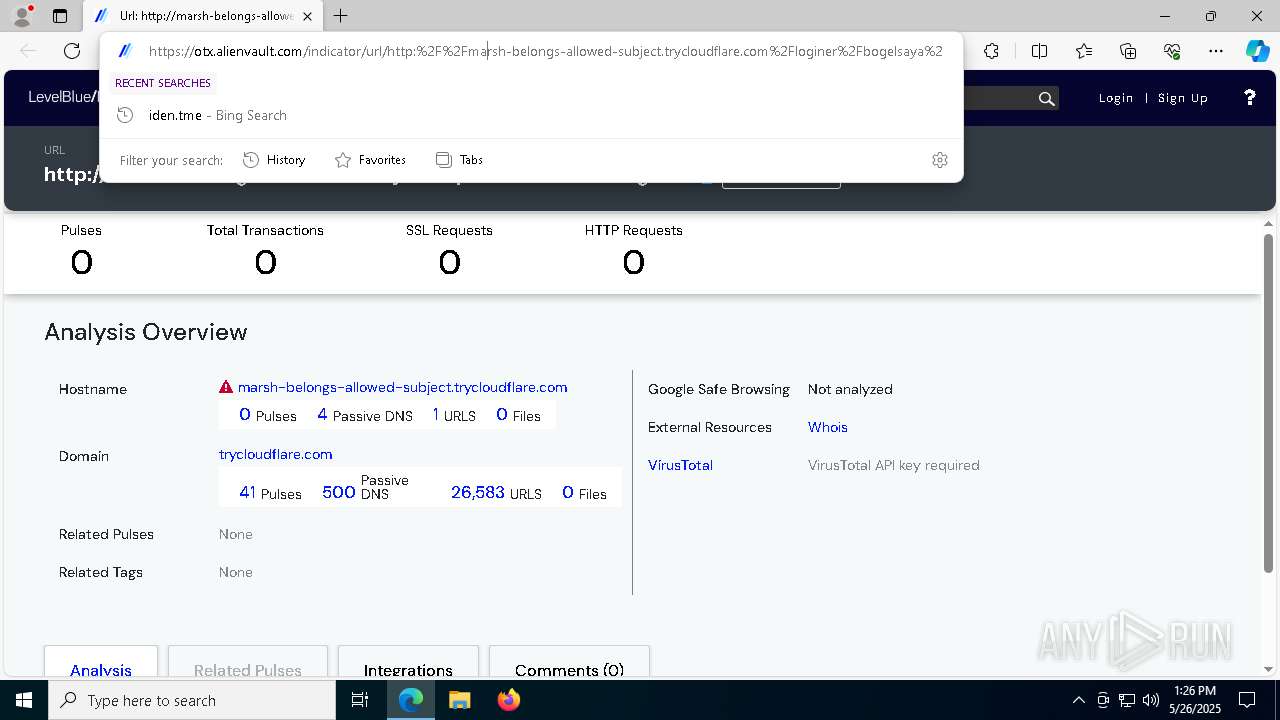1280x720 pixels.
Task: Click the Login link
Action: pos(1116,98)
